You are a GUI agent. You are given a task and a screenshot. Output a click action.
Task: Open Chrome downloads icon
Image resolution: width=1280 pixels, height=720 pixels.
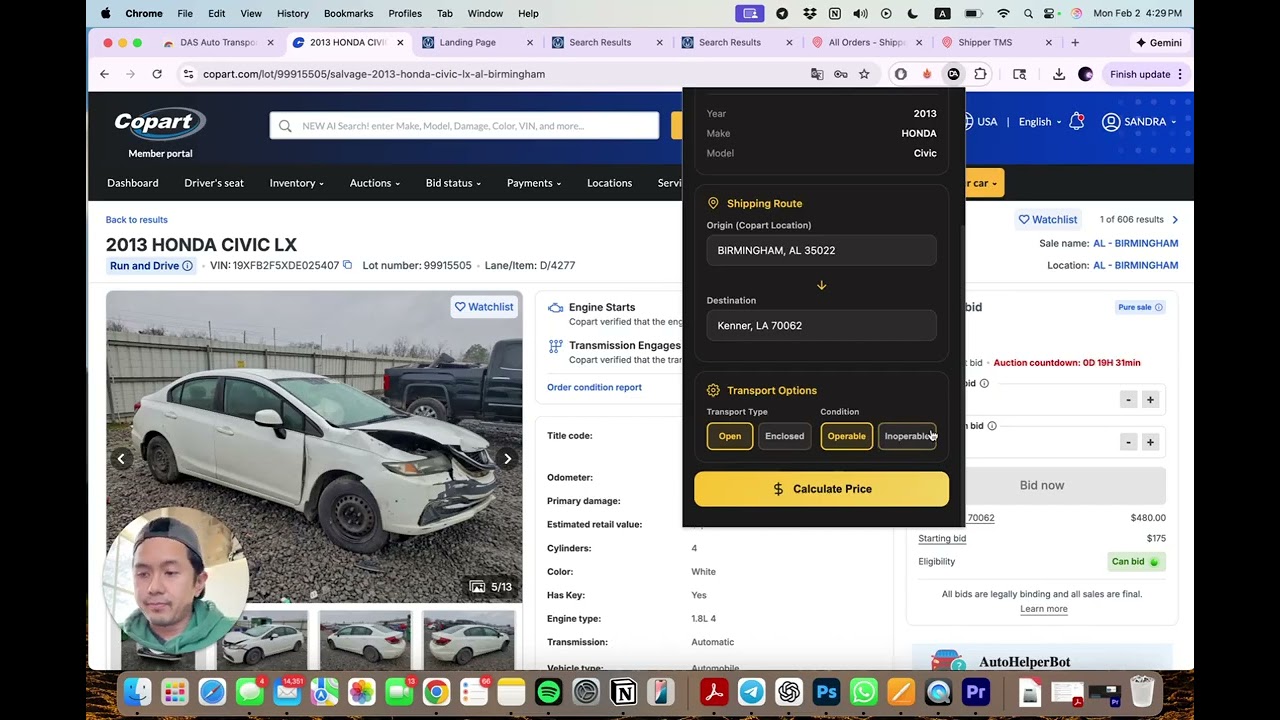(x=1059, y=74)
